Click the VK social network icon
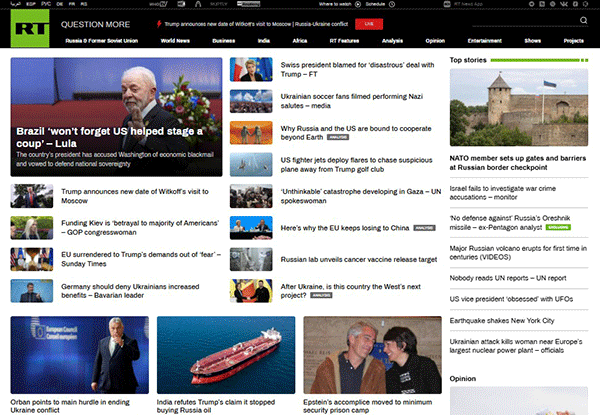Screen dimensions: 600x415 point(564,4)
